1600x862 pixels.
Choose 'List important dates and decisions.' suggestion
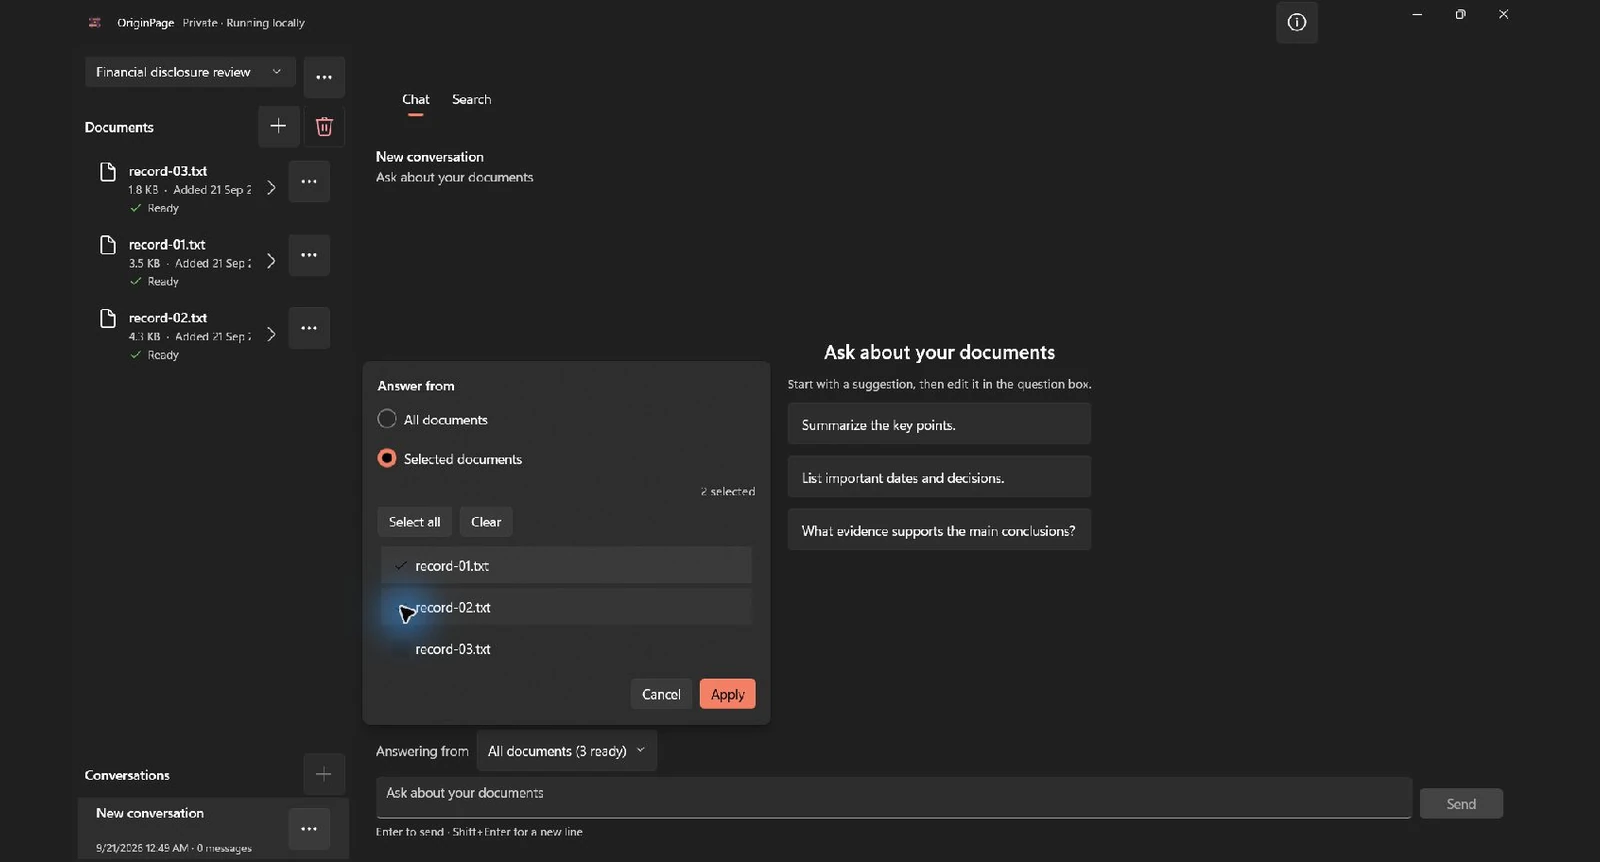(x=939, y=477)
